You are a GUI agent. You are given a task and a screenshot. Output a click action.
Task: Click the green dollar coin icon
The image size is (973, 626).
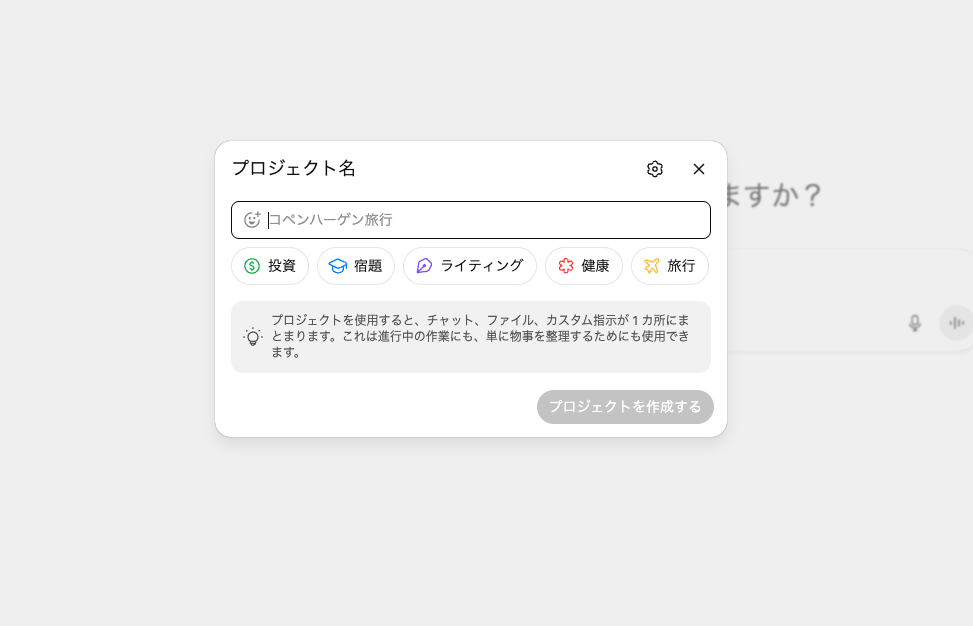pyautogui.click(x=252, y=266)
